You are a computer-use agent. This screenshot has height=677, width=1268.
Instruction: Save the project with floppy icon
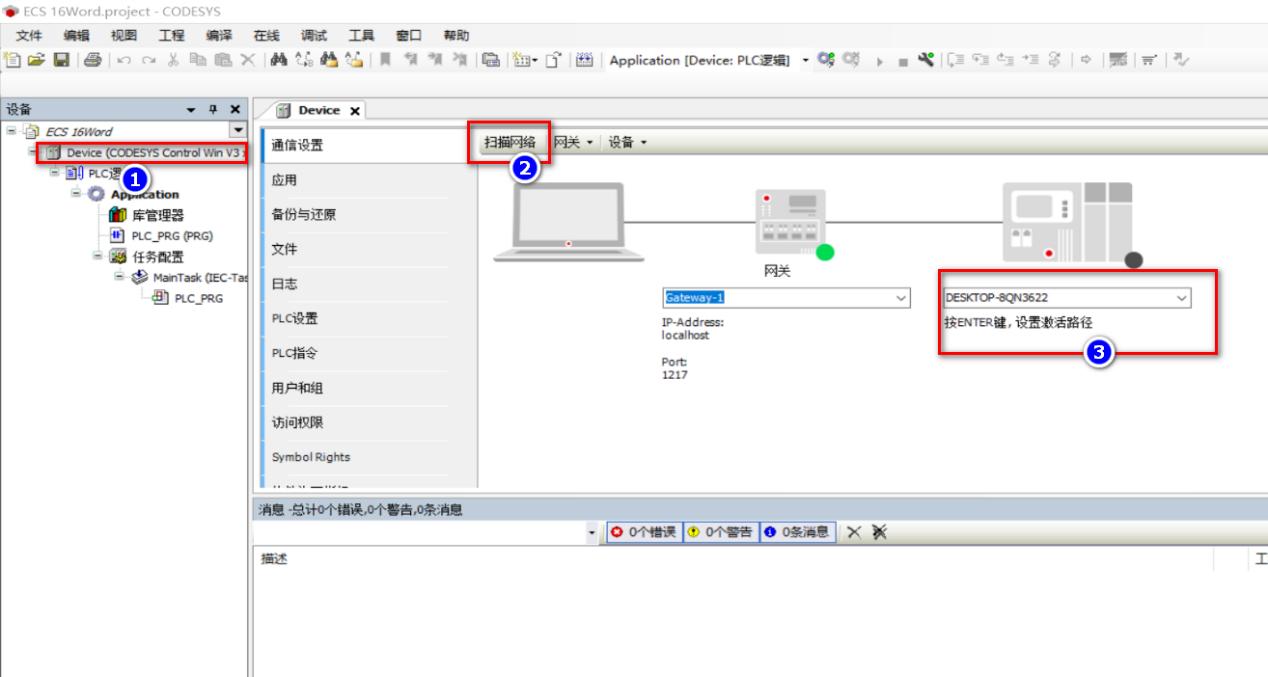click(x=62, y=60)
